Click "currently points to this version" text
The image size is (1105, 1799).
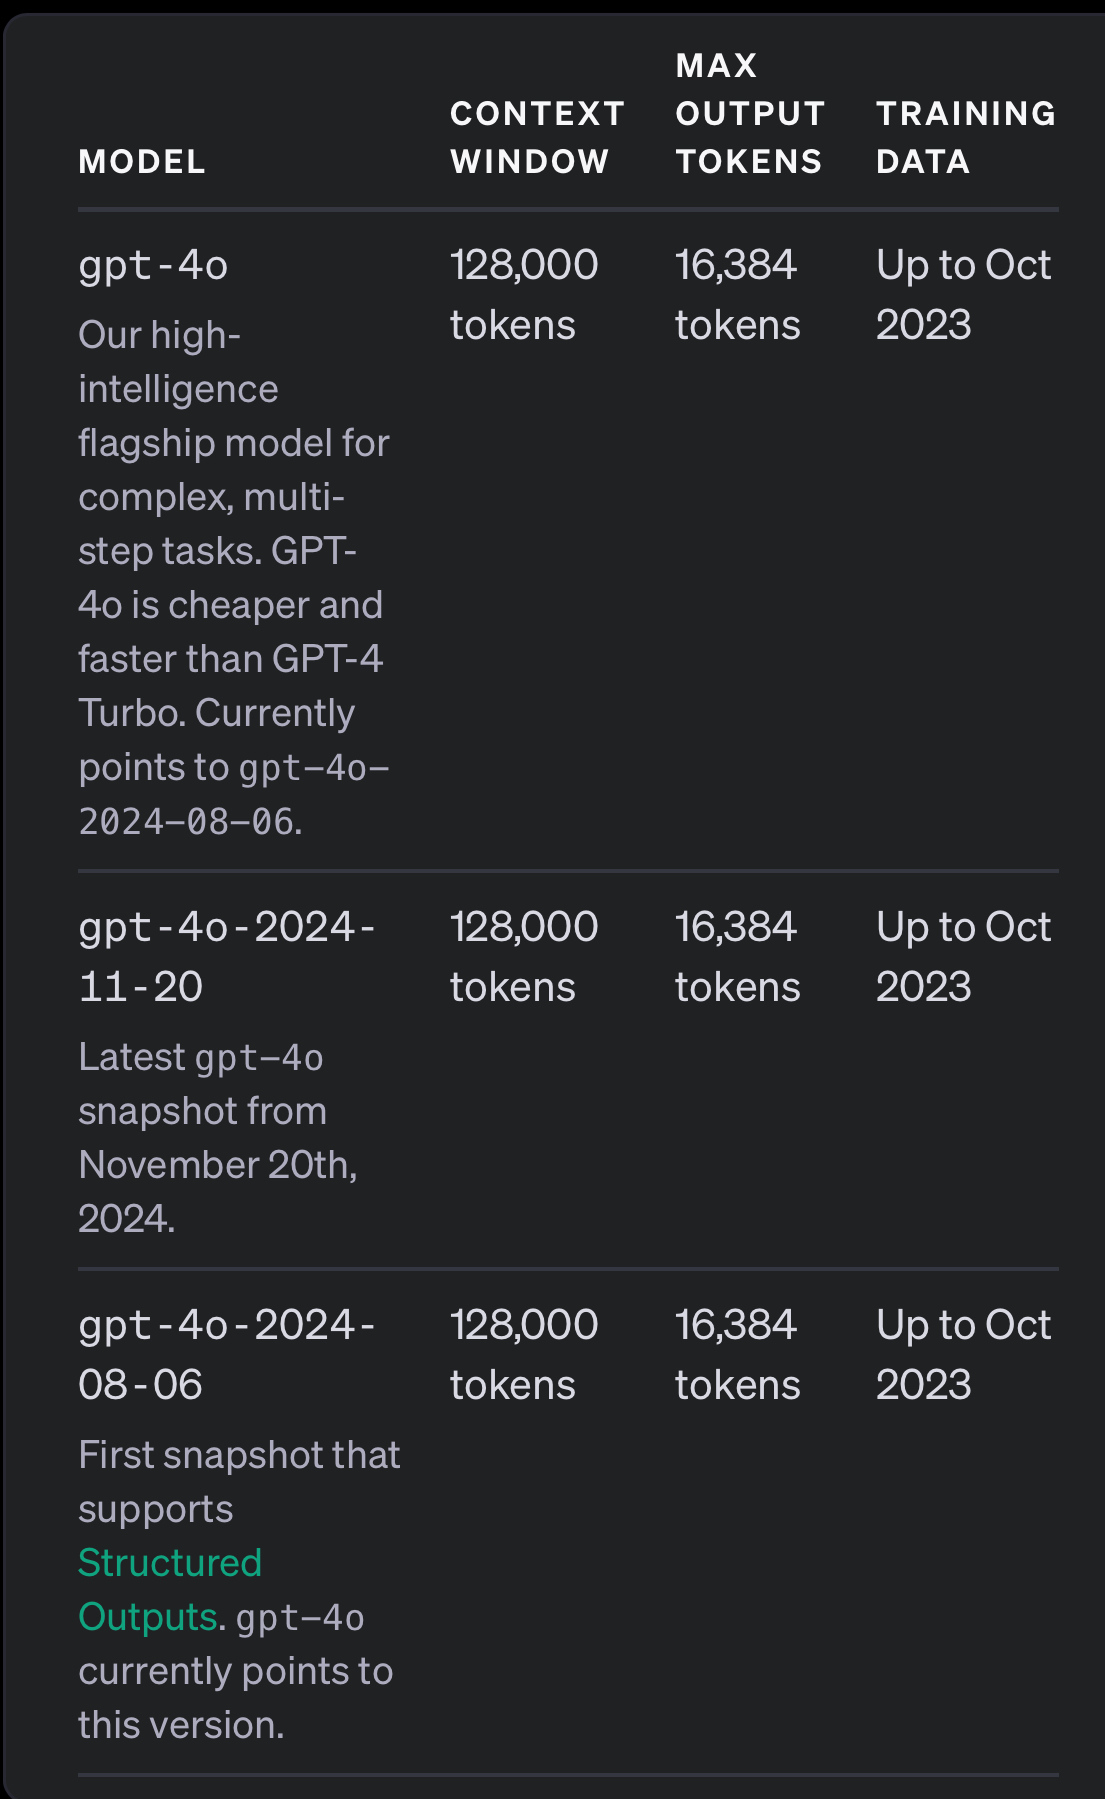(x=235, y=1698)
